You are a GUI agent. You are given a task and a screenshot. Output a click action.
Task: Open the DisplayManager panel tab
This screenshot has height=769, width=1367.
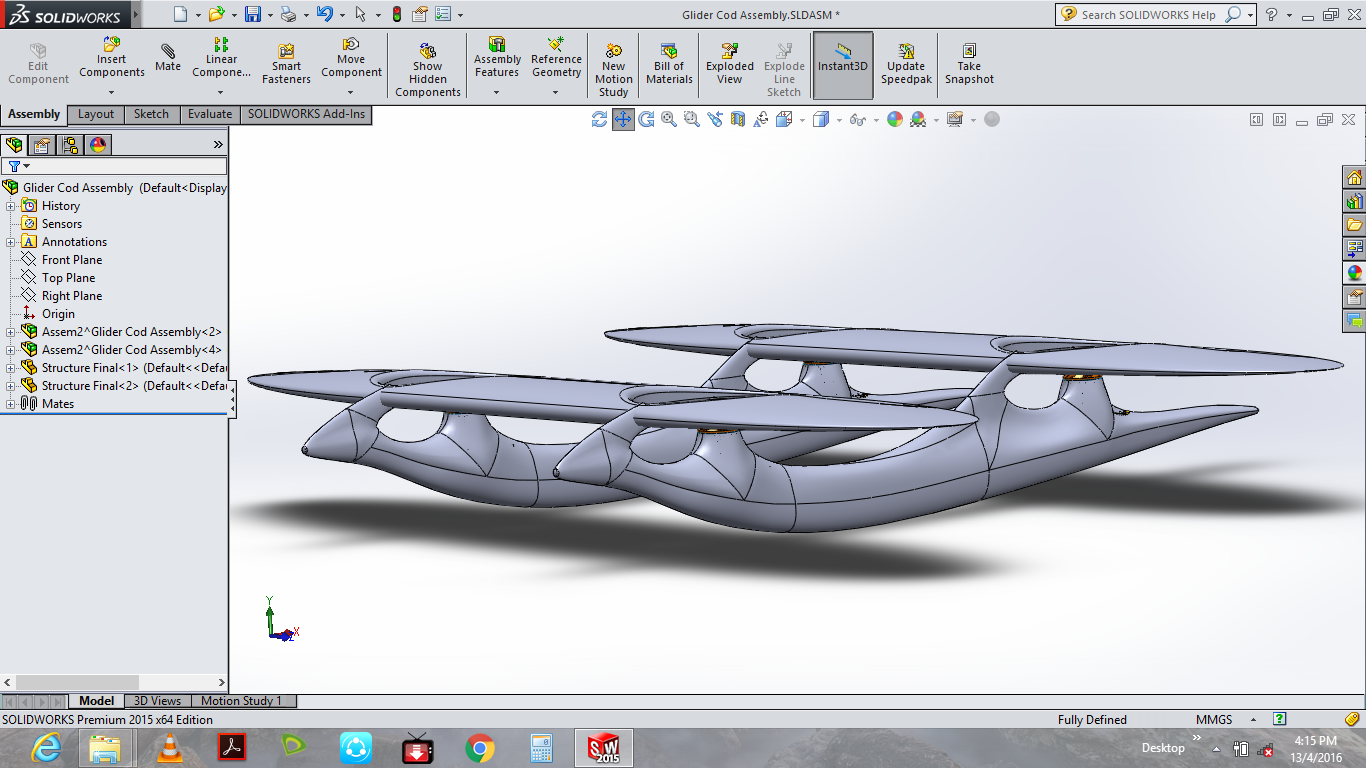(x=97, y=145)
